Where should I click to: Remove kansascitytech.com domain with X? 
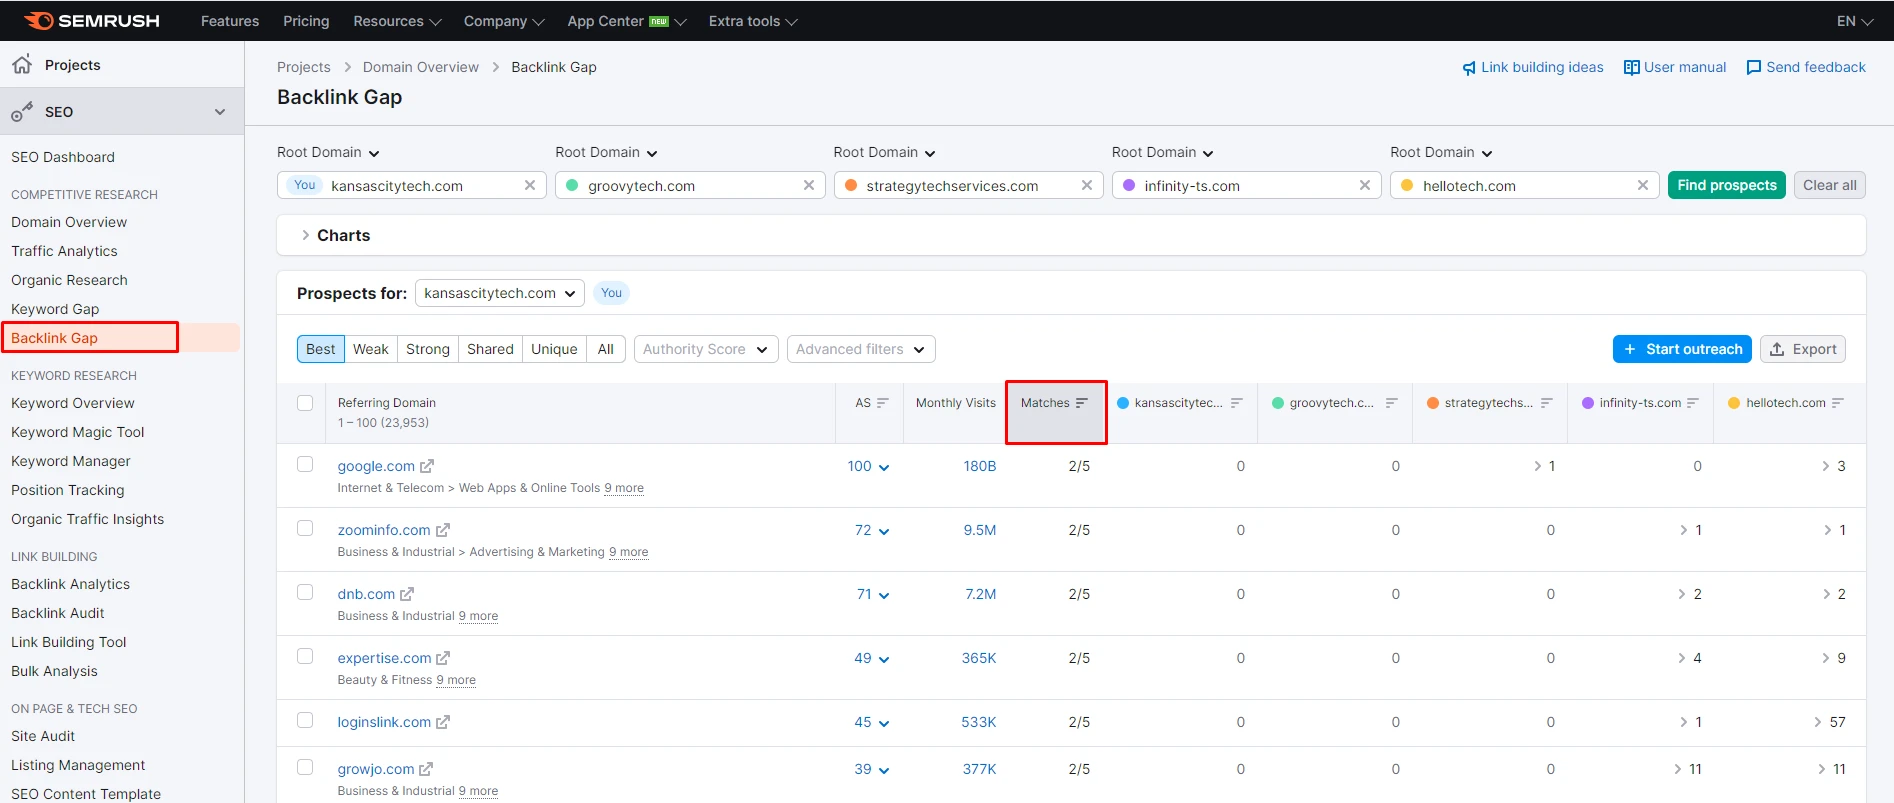click(x=530, y=185)
